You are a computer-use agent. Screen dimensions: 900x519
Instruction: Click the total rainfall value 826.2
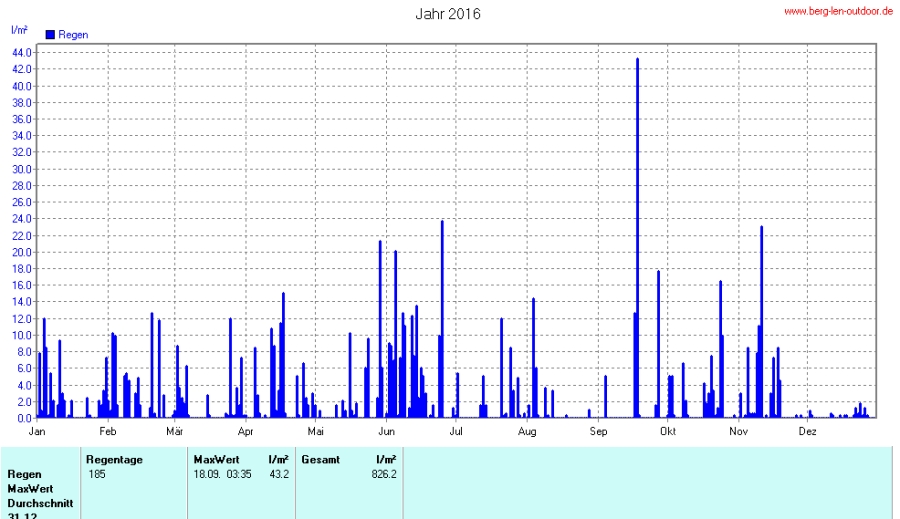384,474
